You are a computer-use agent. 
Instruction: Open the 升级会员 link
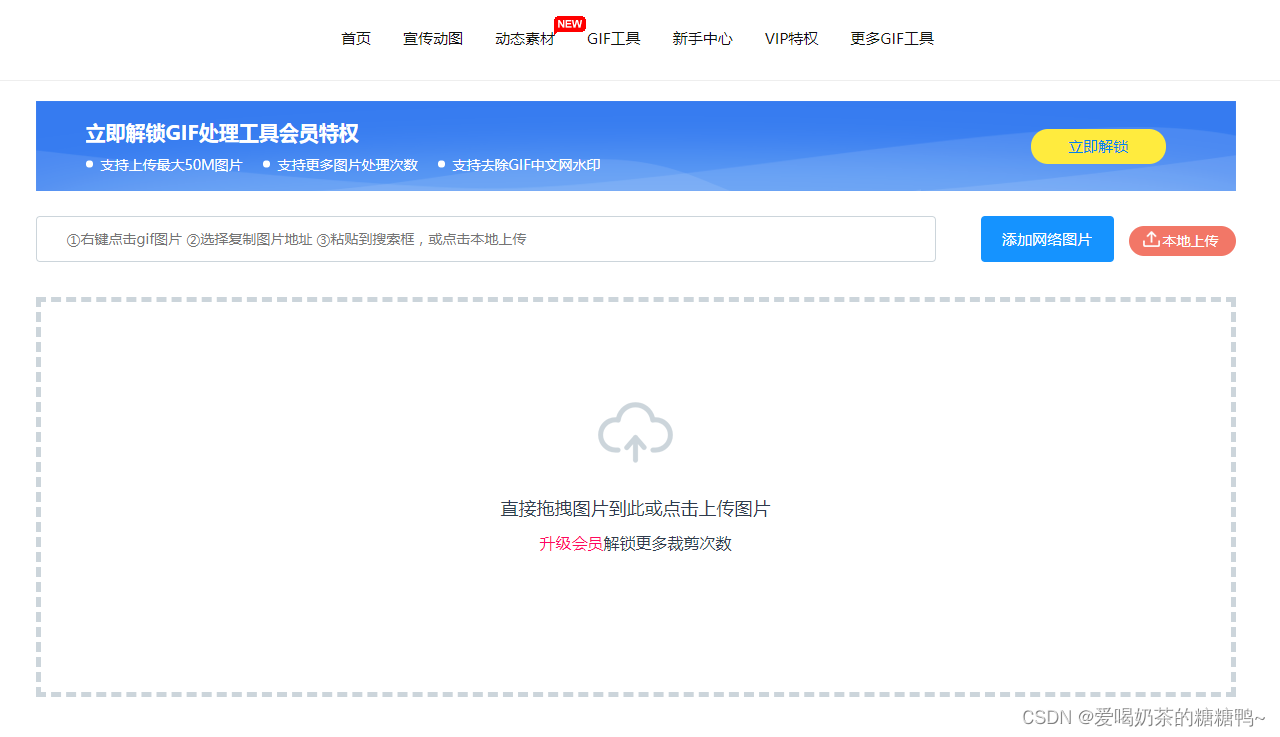pyautogui.click(x=571, y=544)
